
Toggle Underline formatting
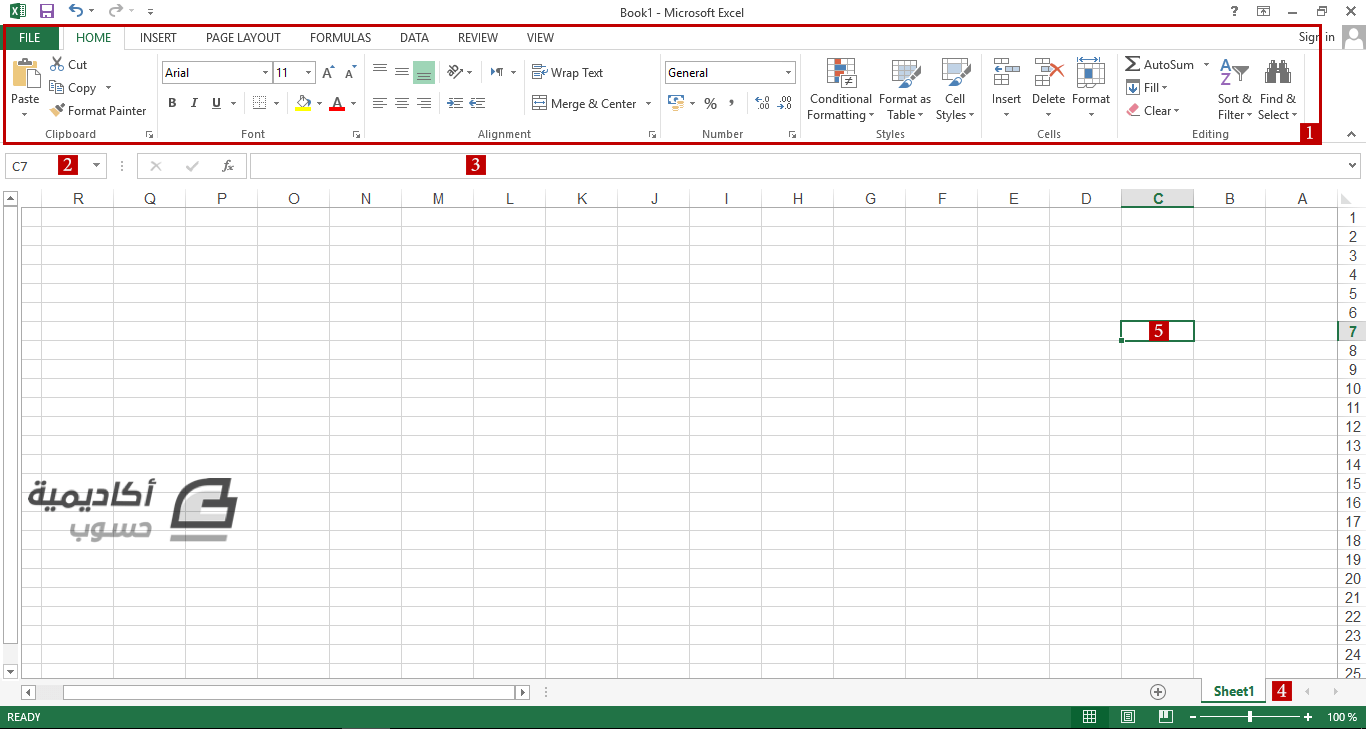tap(214, 103)
